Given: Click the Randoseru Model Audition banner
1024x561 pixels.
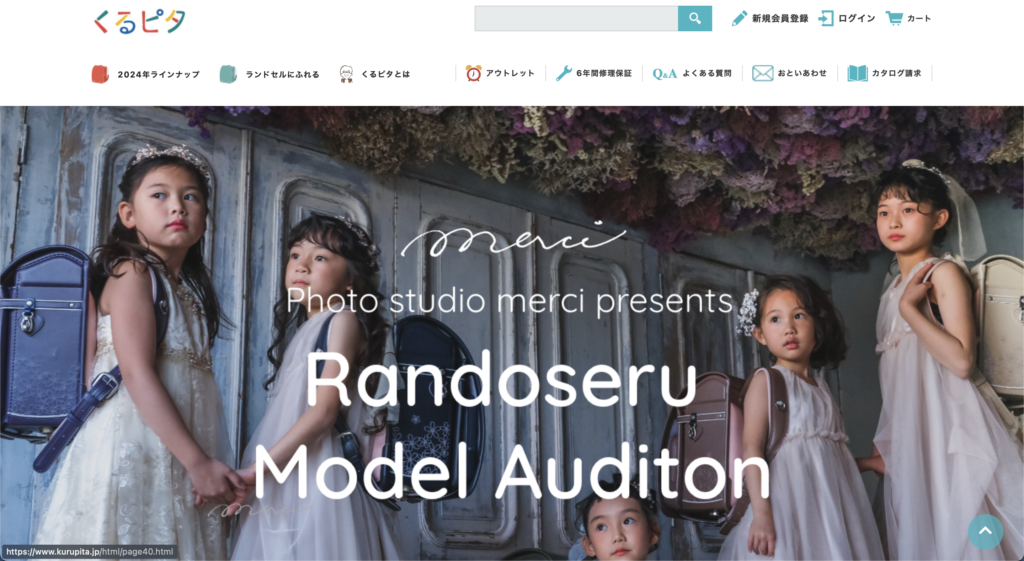Looking at the screenshot, I should click(x=512, y=333).
